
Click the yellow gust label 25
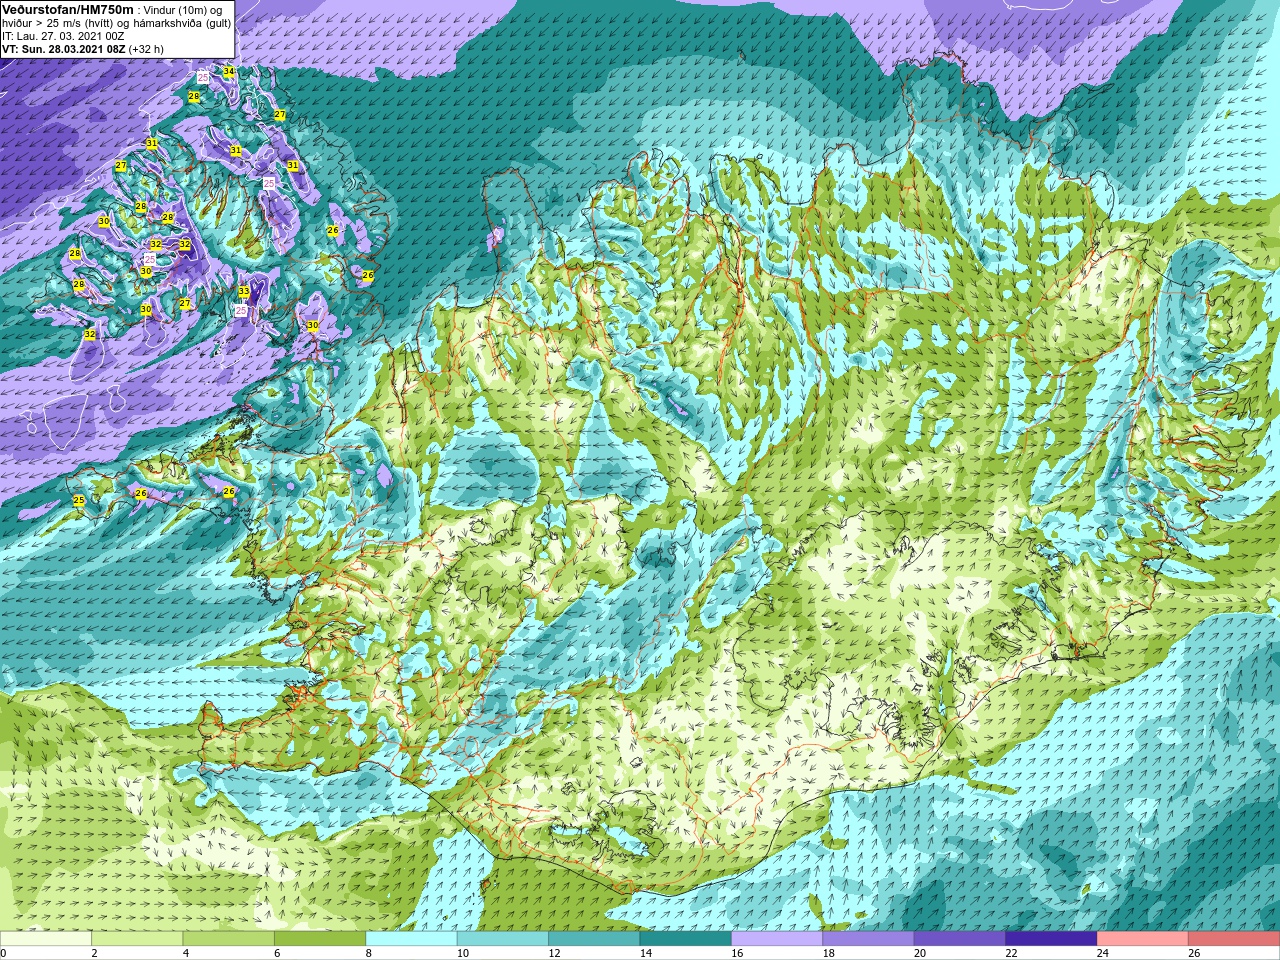(79, 500)
